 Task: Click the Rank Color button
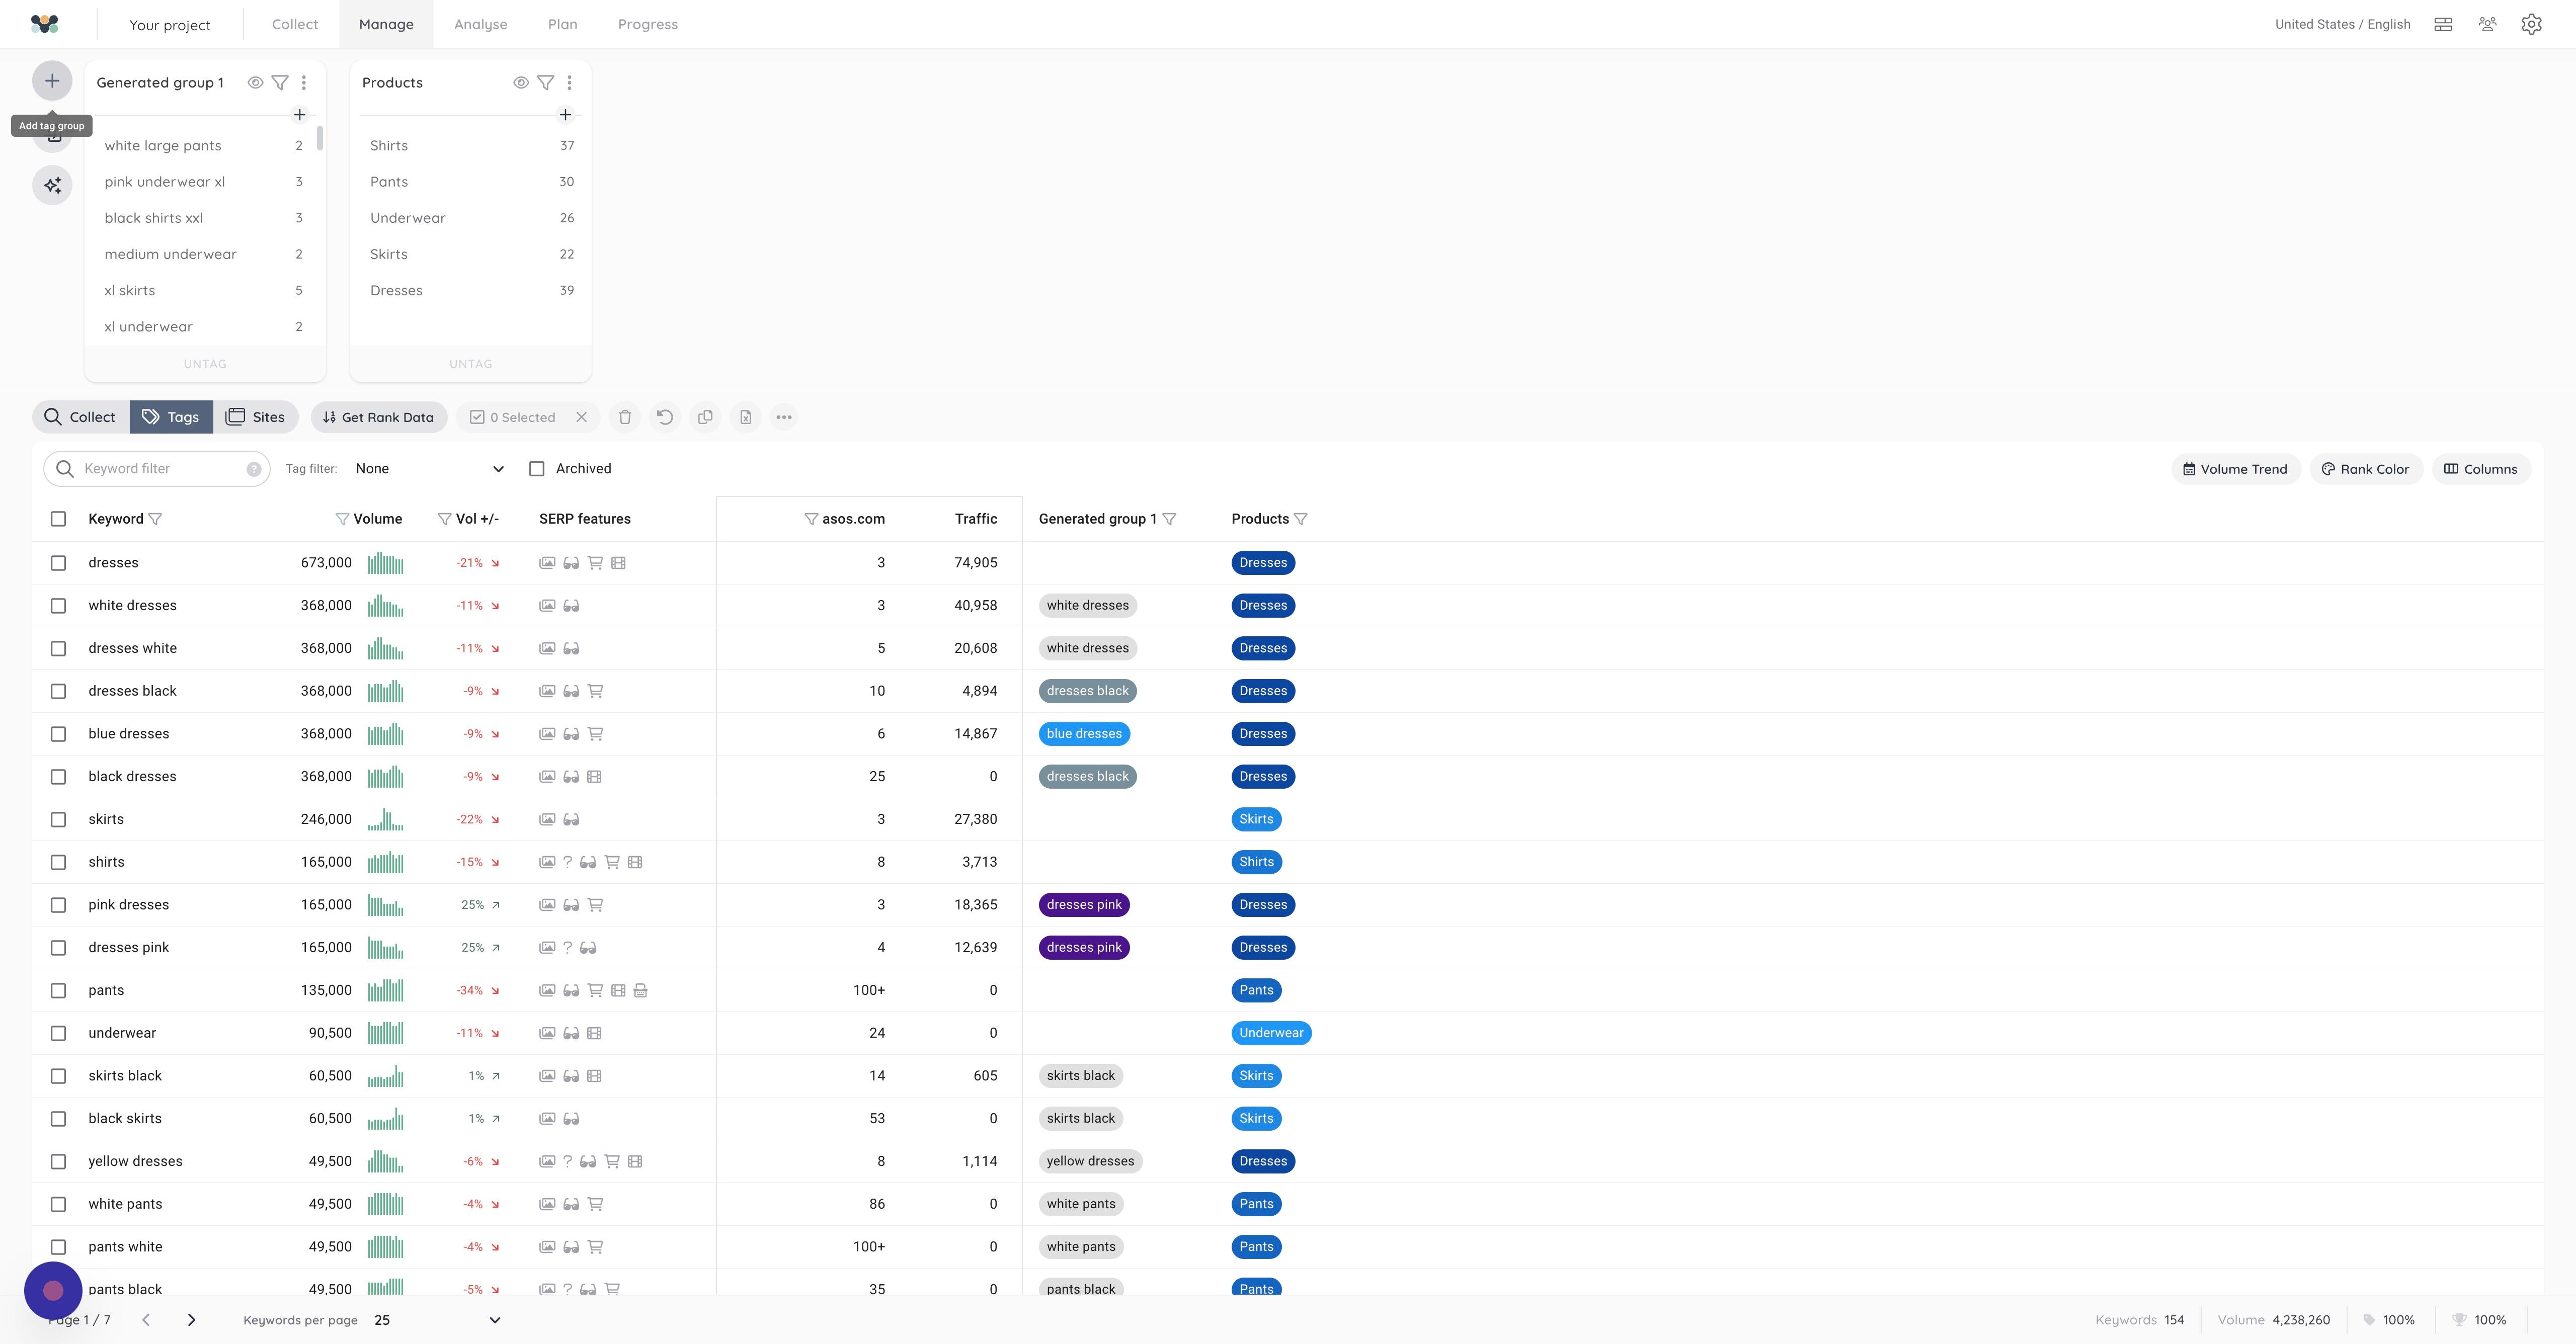[2365, 469]
